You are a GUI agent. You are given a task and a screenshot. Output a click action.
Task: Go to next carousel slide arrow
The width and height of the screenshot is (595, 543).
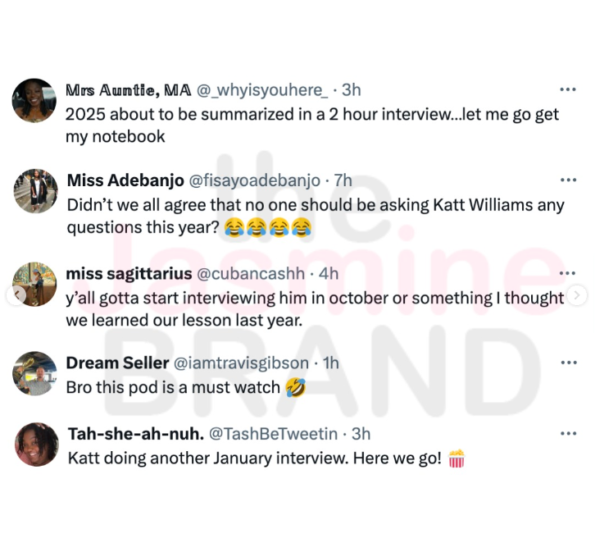(577, 295)
